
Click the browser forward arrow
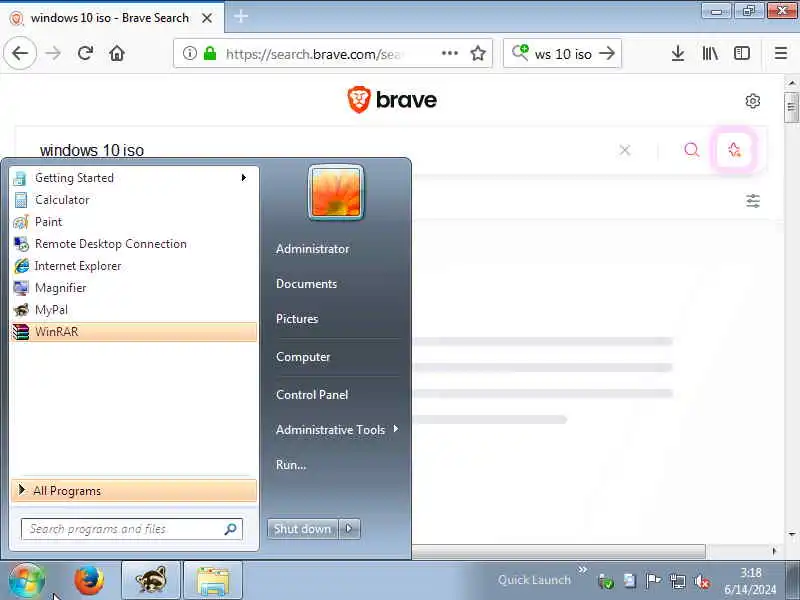[53, 53]
